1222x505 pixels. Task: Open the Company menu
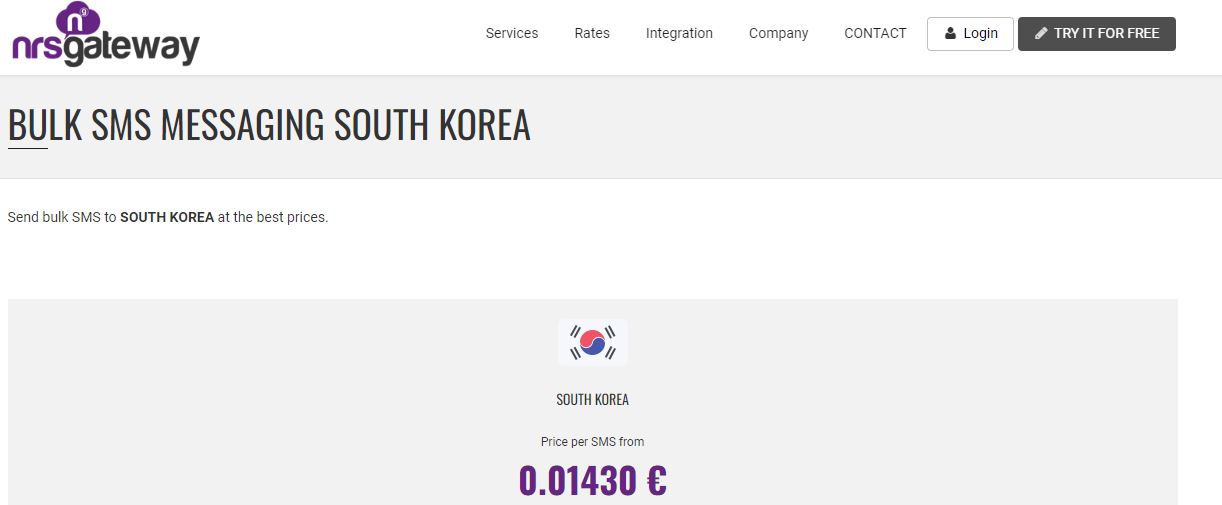[x=778, y=33]
